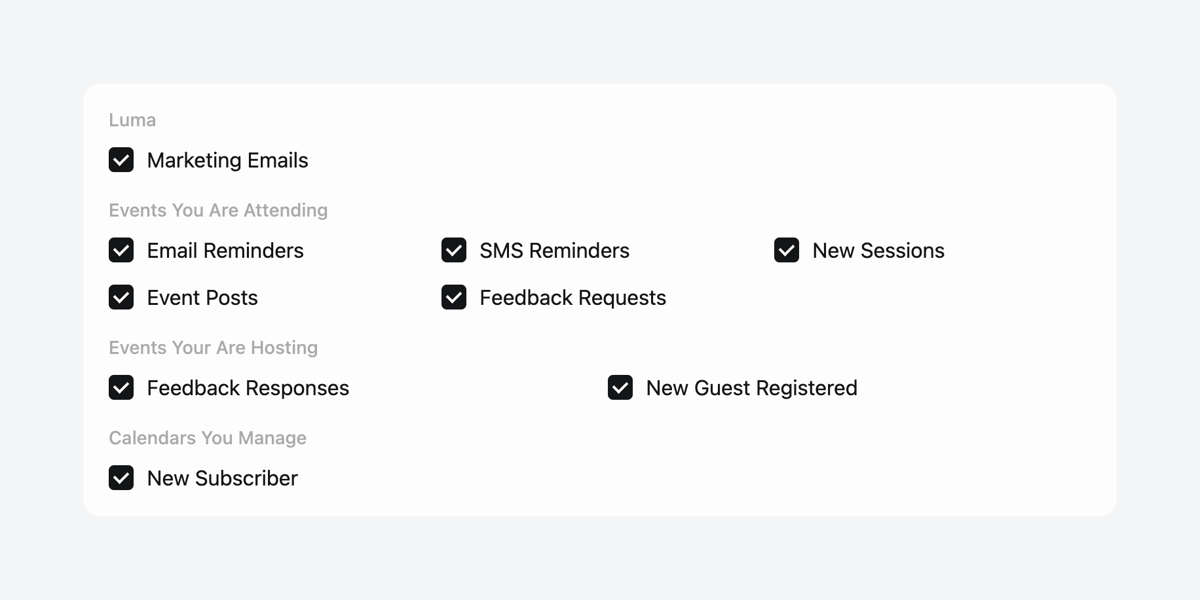Click the New Guest Registered label
This screenshot has height=600, width=1200.
click(x=751, y=387)
